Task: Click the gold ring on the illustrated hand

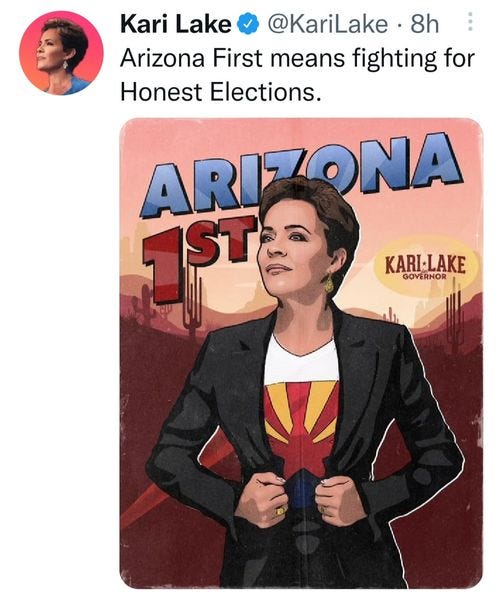Action: tap(281, 510)
